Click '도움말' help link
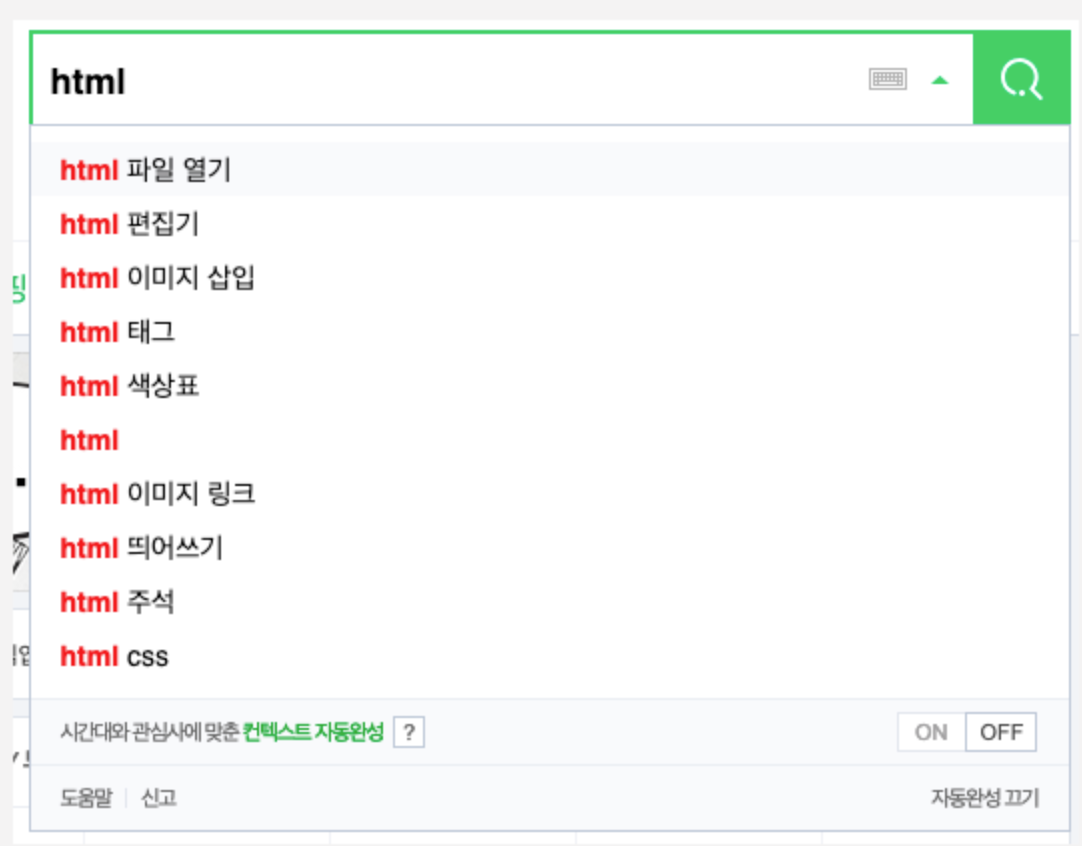Screen dimensions: 1082x846 click(x=88, y=799)
